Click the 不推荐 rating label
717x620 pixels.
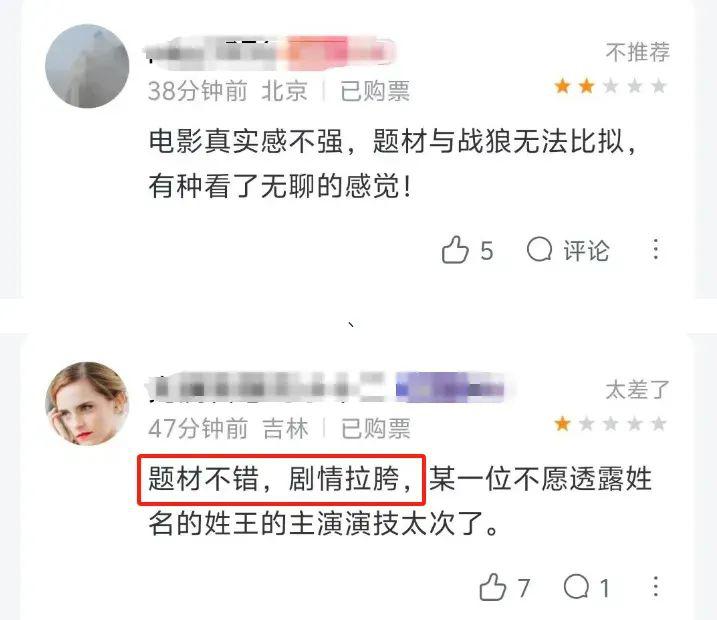(638, 52)
